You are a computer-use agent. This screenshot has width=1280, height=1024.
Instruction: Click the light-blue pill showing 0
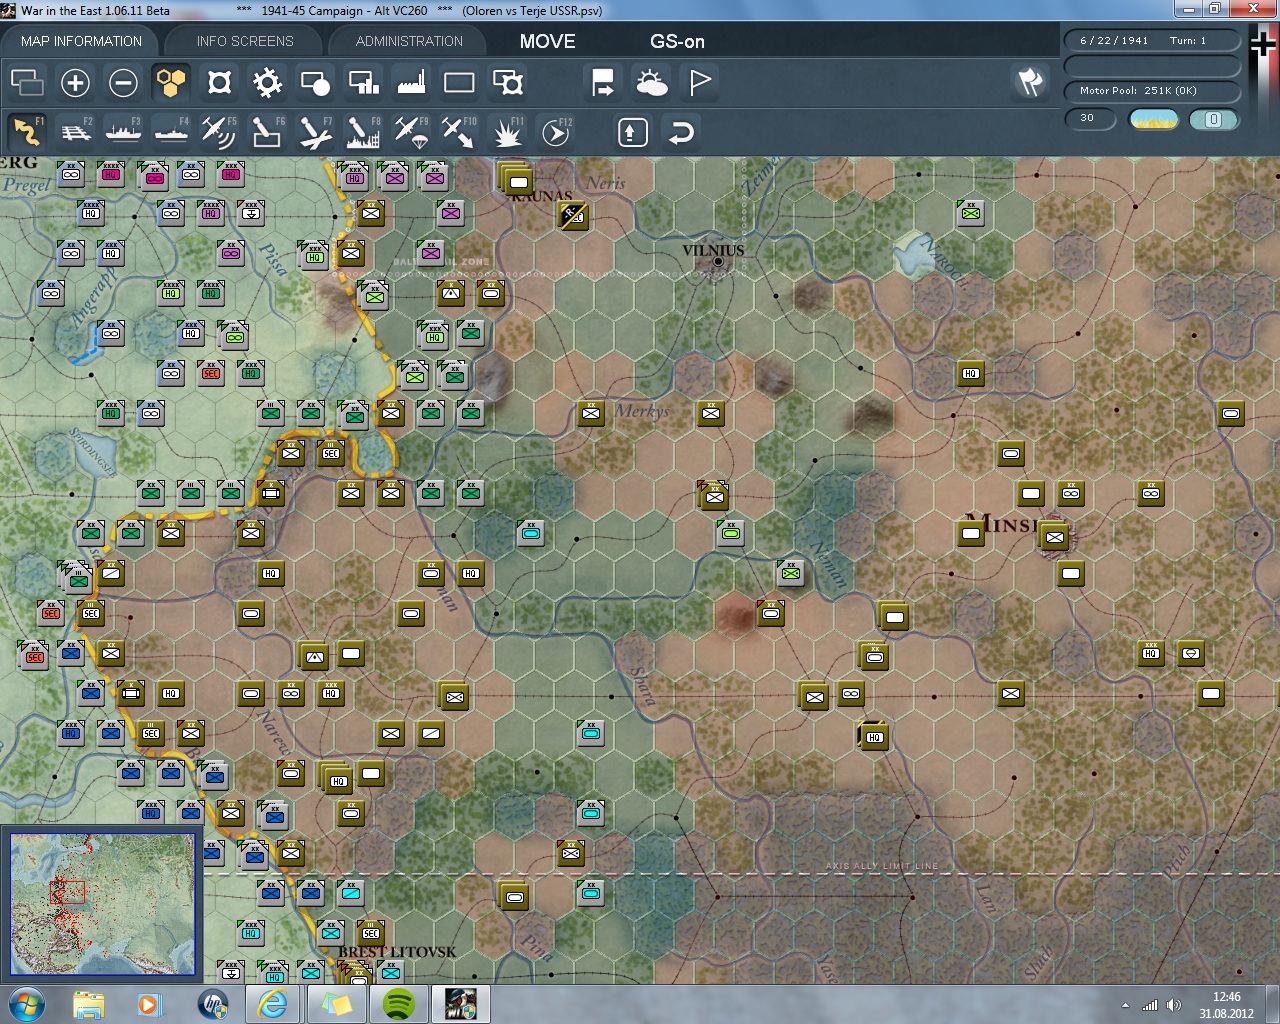1213,119
